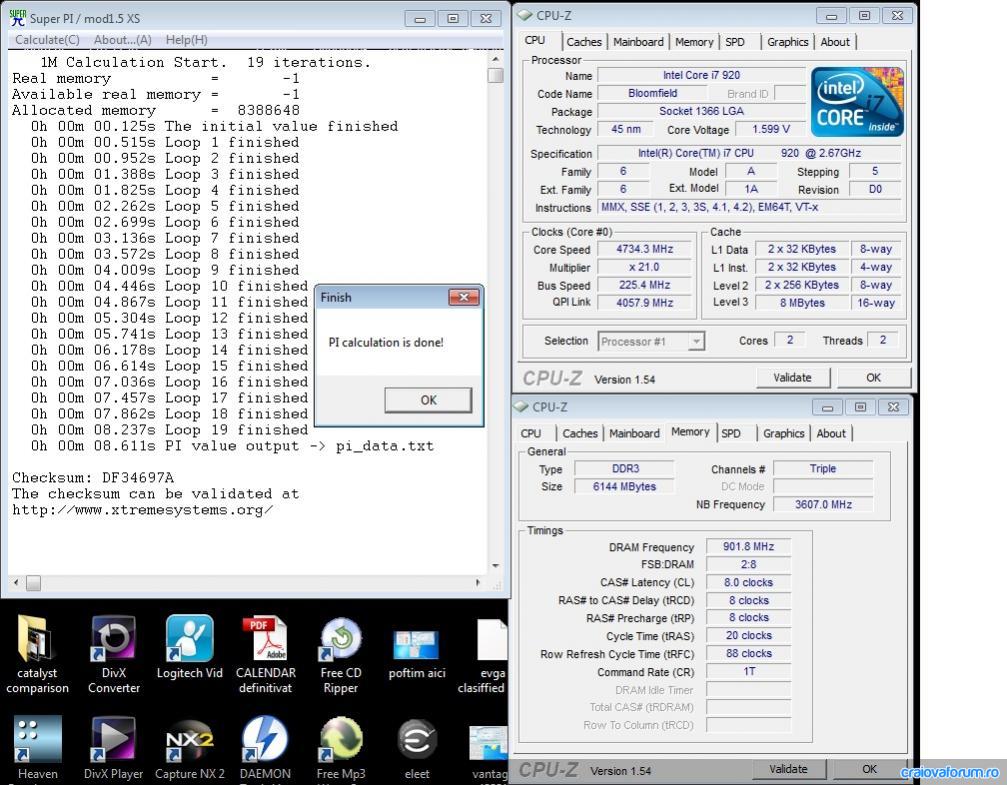This screenshot has width=1007, height=785.
Task: Click the Multiplier value x 21.0
Action: coord(645,267)
